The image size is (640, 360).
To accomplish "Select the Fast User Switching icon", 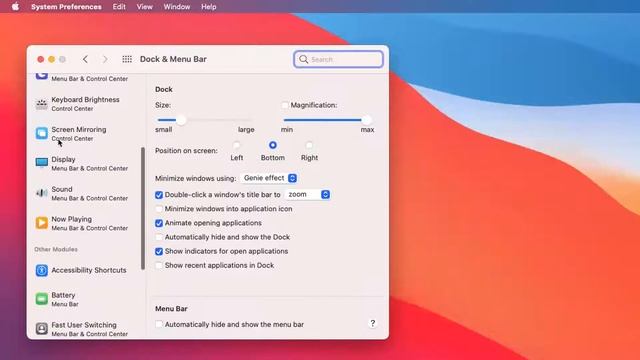I will point(42,329).
